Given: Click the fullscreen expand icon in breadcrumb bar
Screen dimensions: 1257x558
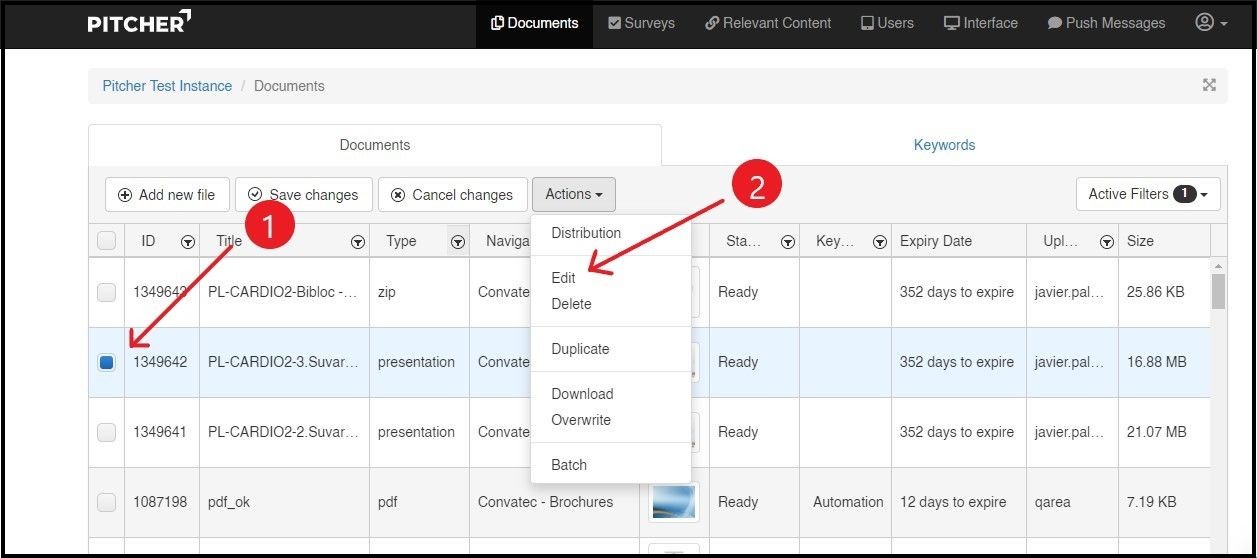Looking at the screenshot, I should coord(1208,86).
